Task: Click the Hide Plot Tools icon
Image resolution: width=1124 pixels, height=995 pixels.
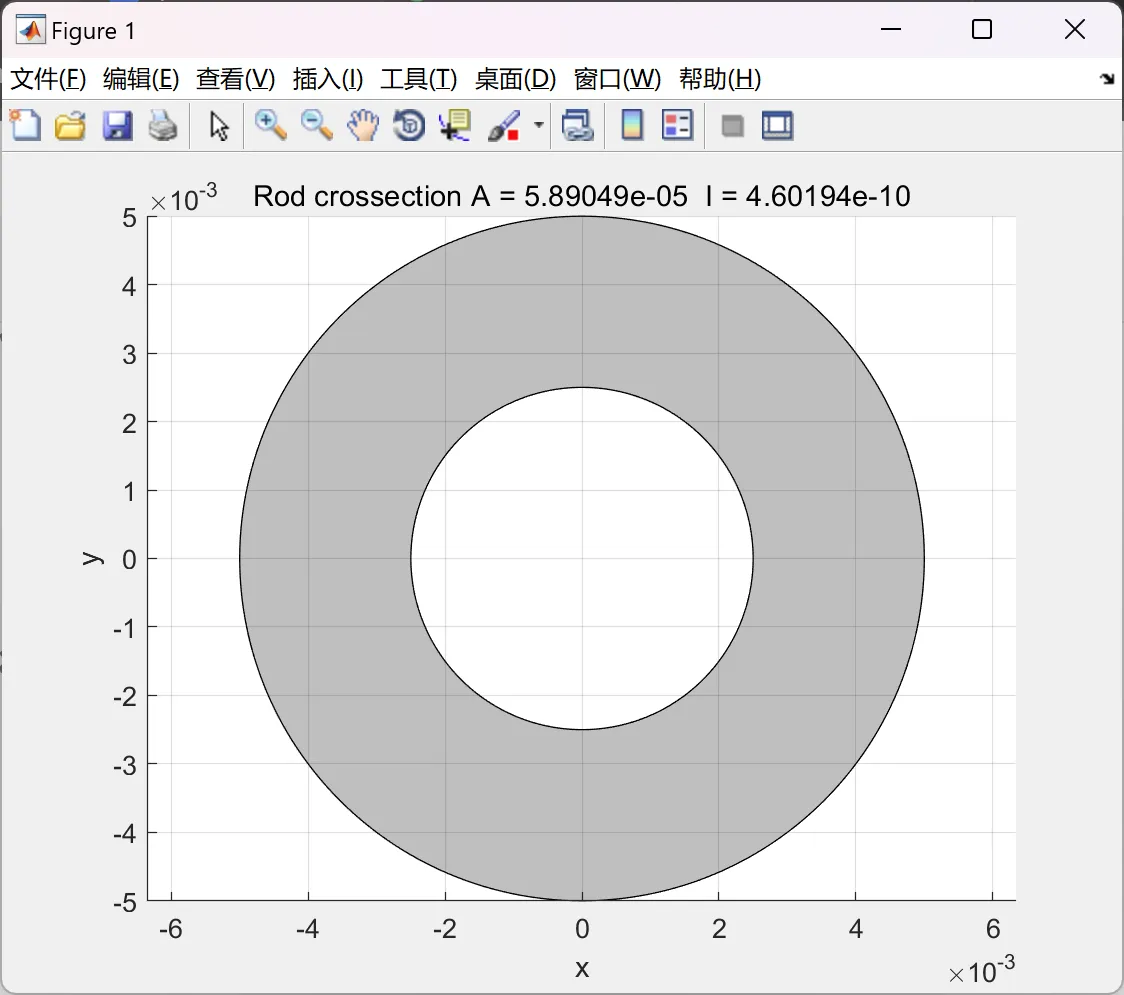Action: point(732,126)
